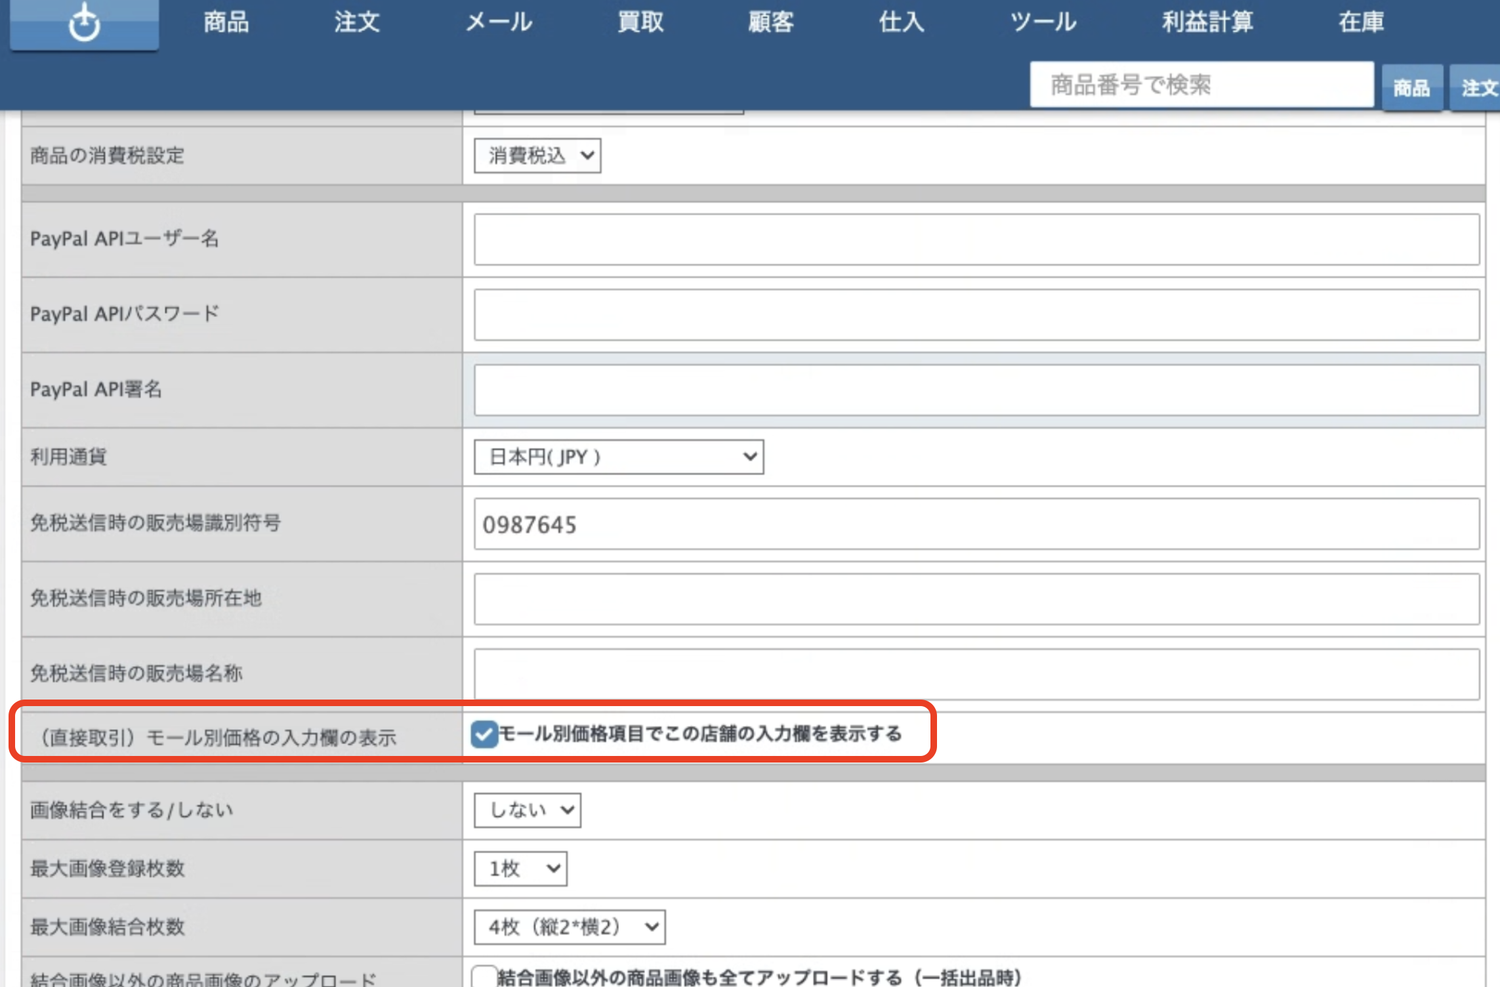This screenshot has height=987, width=1500.
Task: Uncheck the モール別価格項目 display checkbox
Action: point(484,735)
